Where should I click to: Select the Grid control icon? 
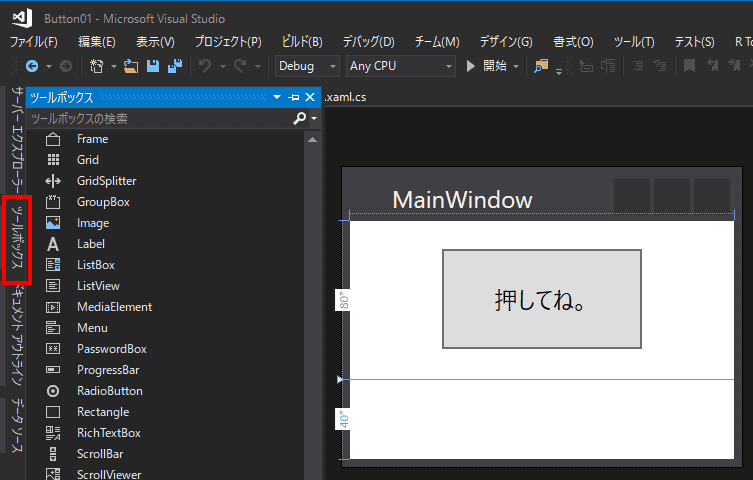point(53,160)
